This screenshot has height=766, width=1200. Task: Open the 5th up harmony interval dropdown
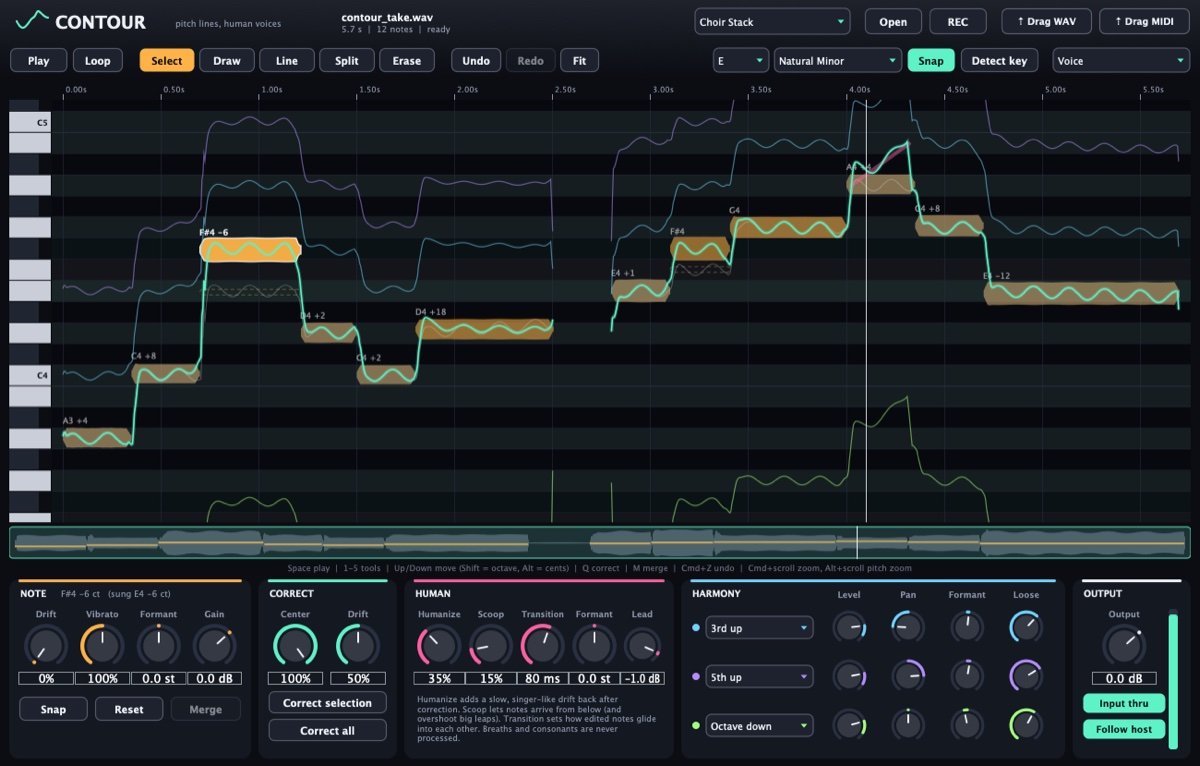760,677
